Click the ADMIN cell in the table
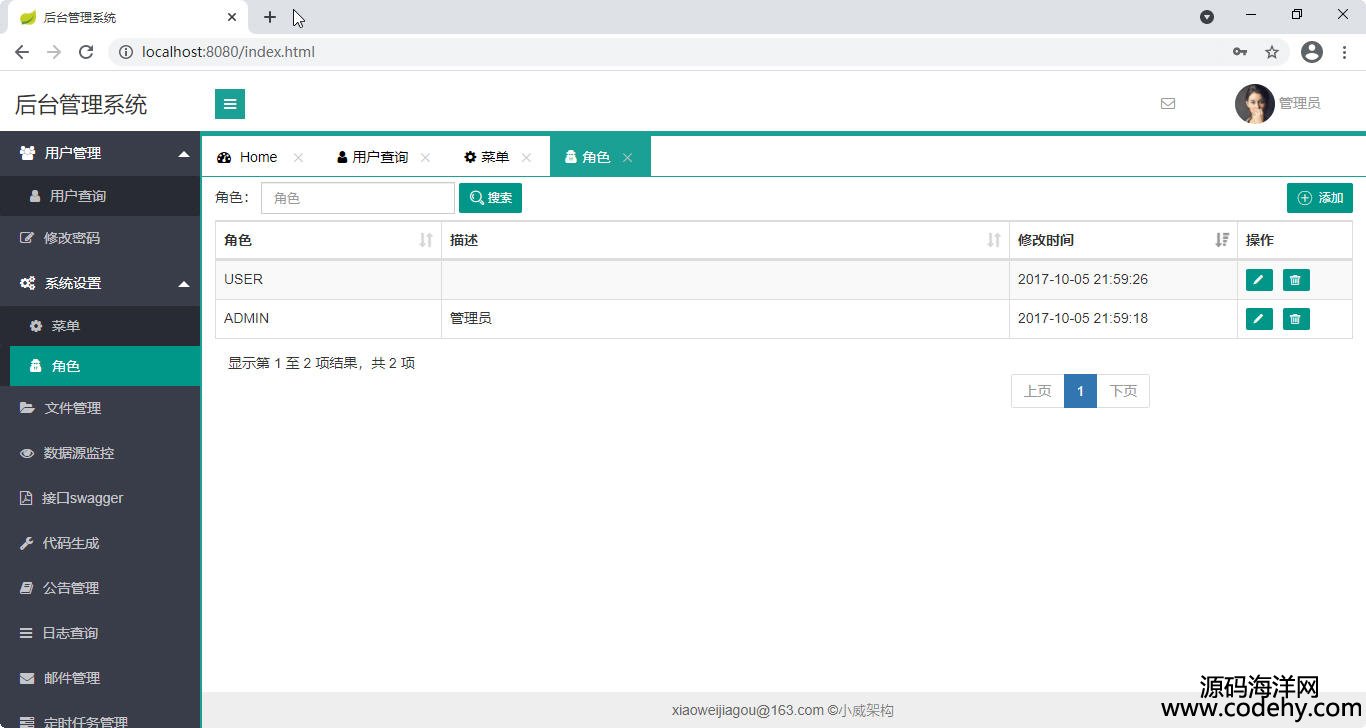 coord(328,319)
